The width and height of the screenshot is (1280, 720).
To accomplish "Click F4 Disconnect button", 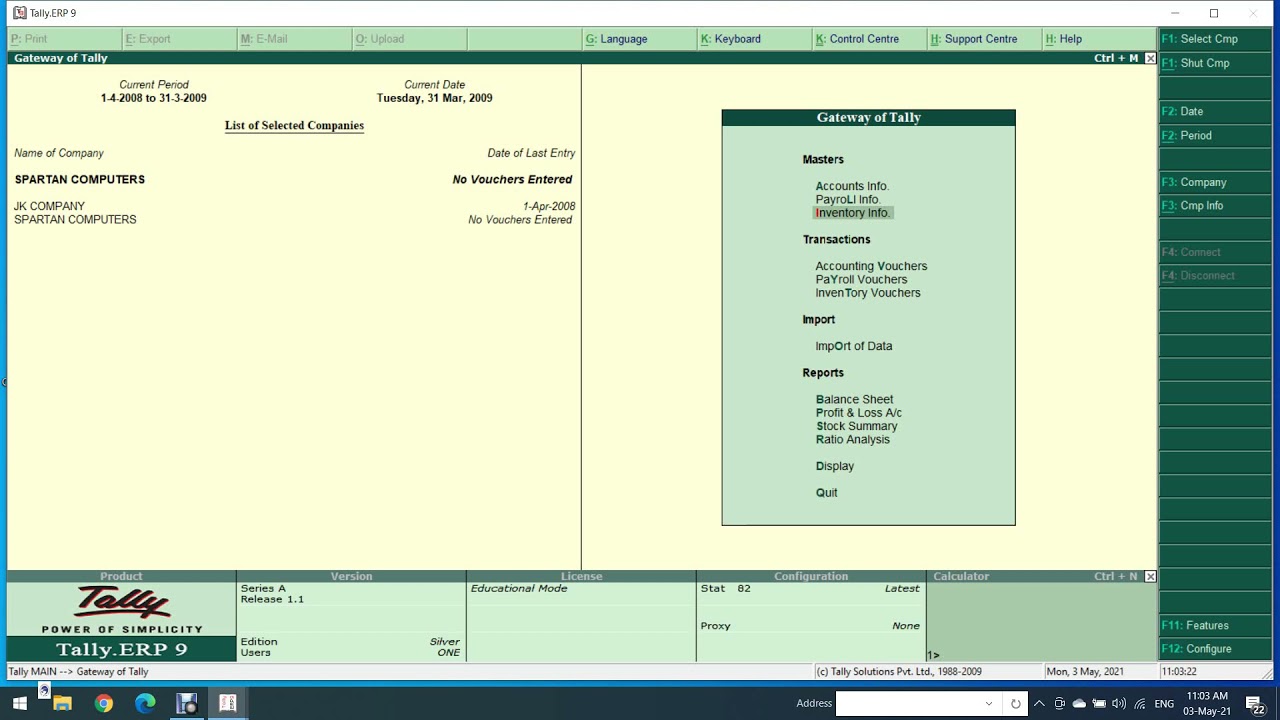I will pos(1215,275).
